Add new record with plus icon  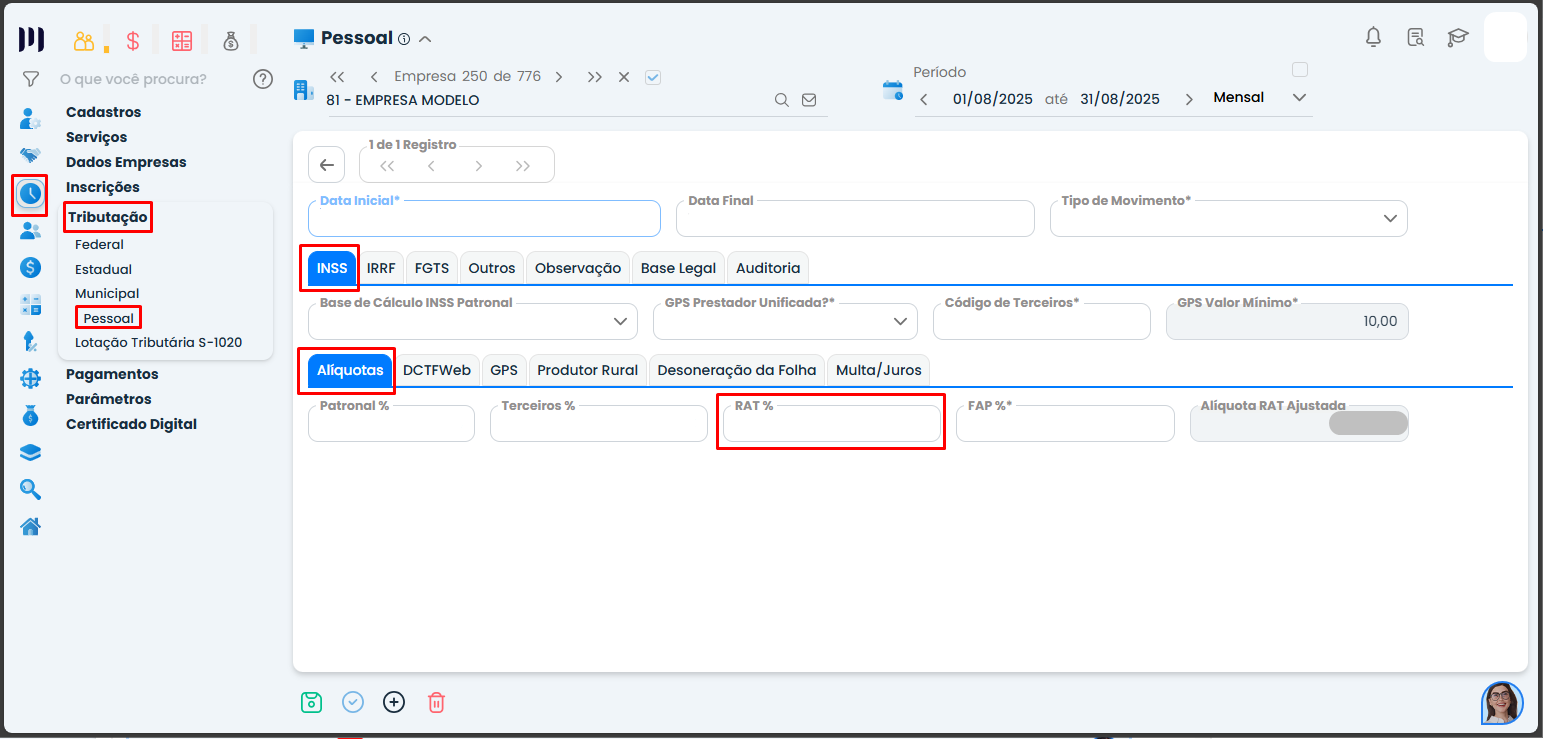(394, 702)
